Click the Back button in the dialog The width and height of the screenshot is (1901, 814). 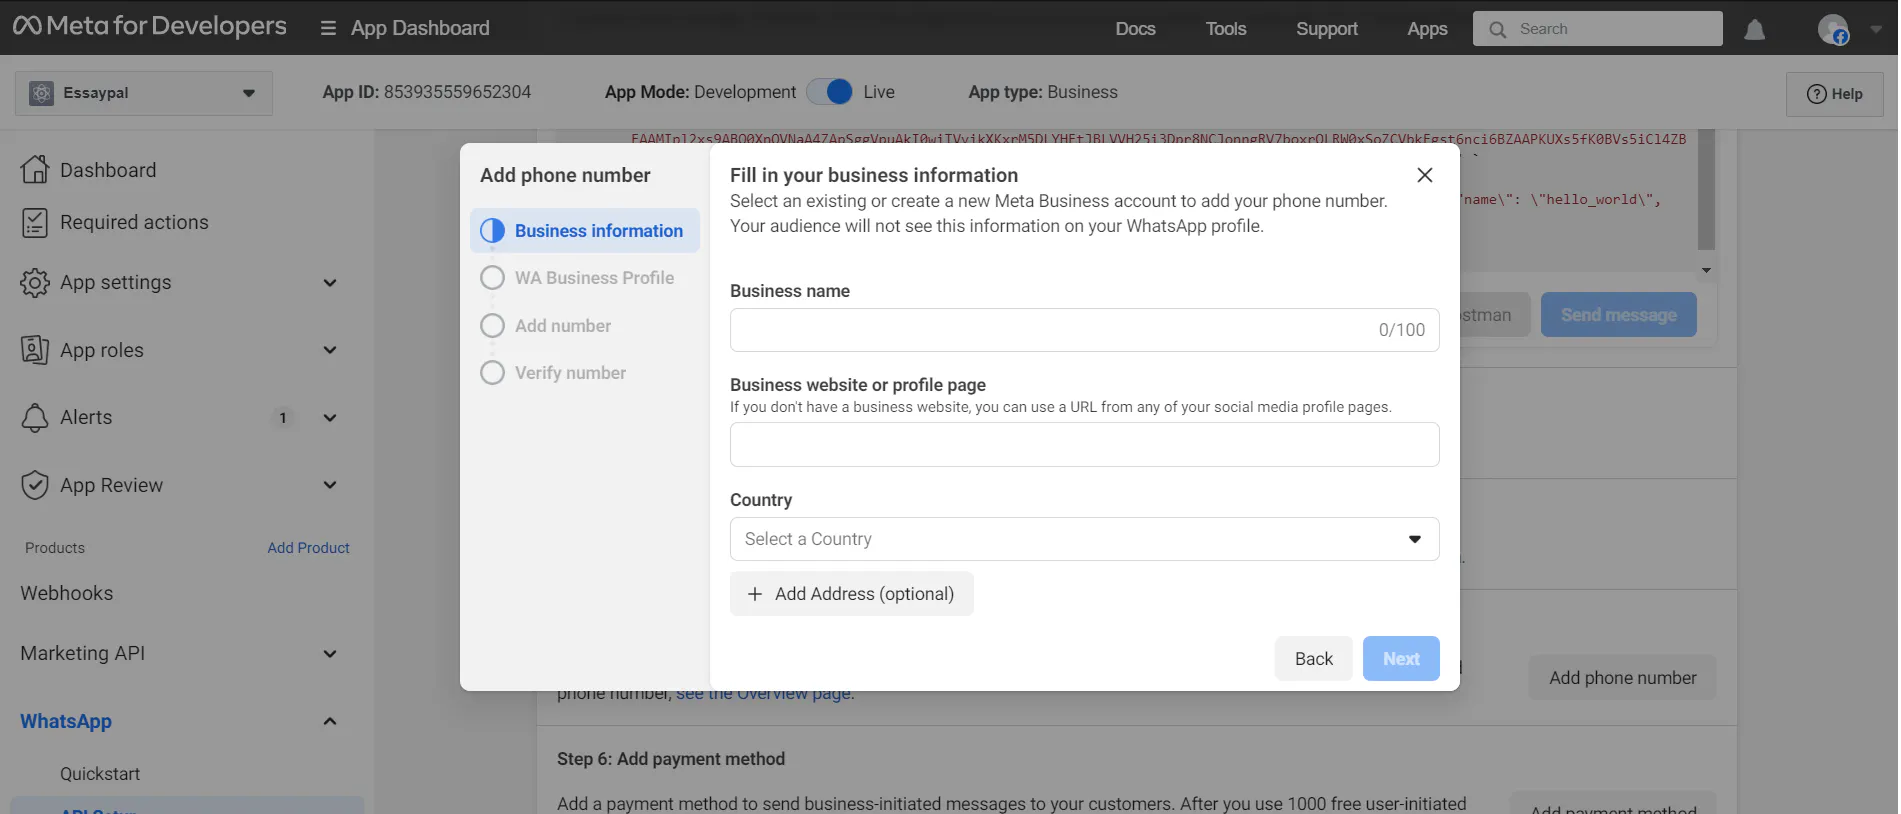point(1314,659)
